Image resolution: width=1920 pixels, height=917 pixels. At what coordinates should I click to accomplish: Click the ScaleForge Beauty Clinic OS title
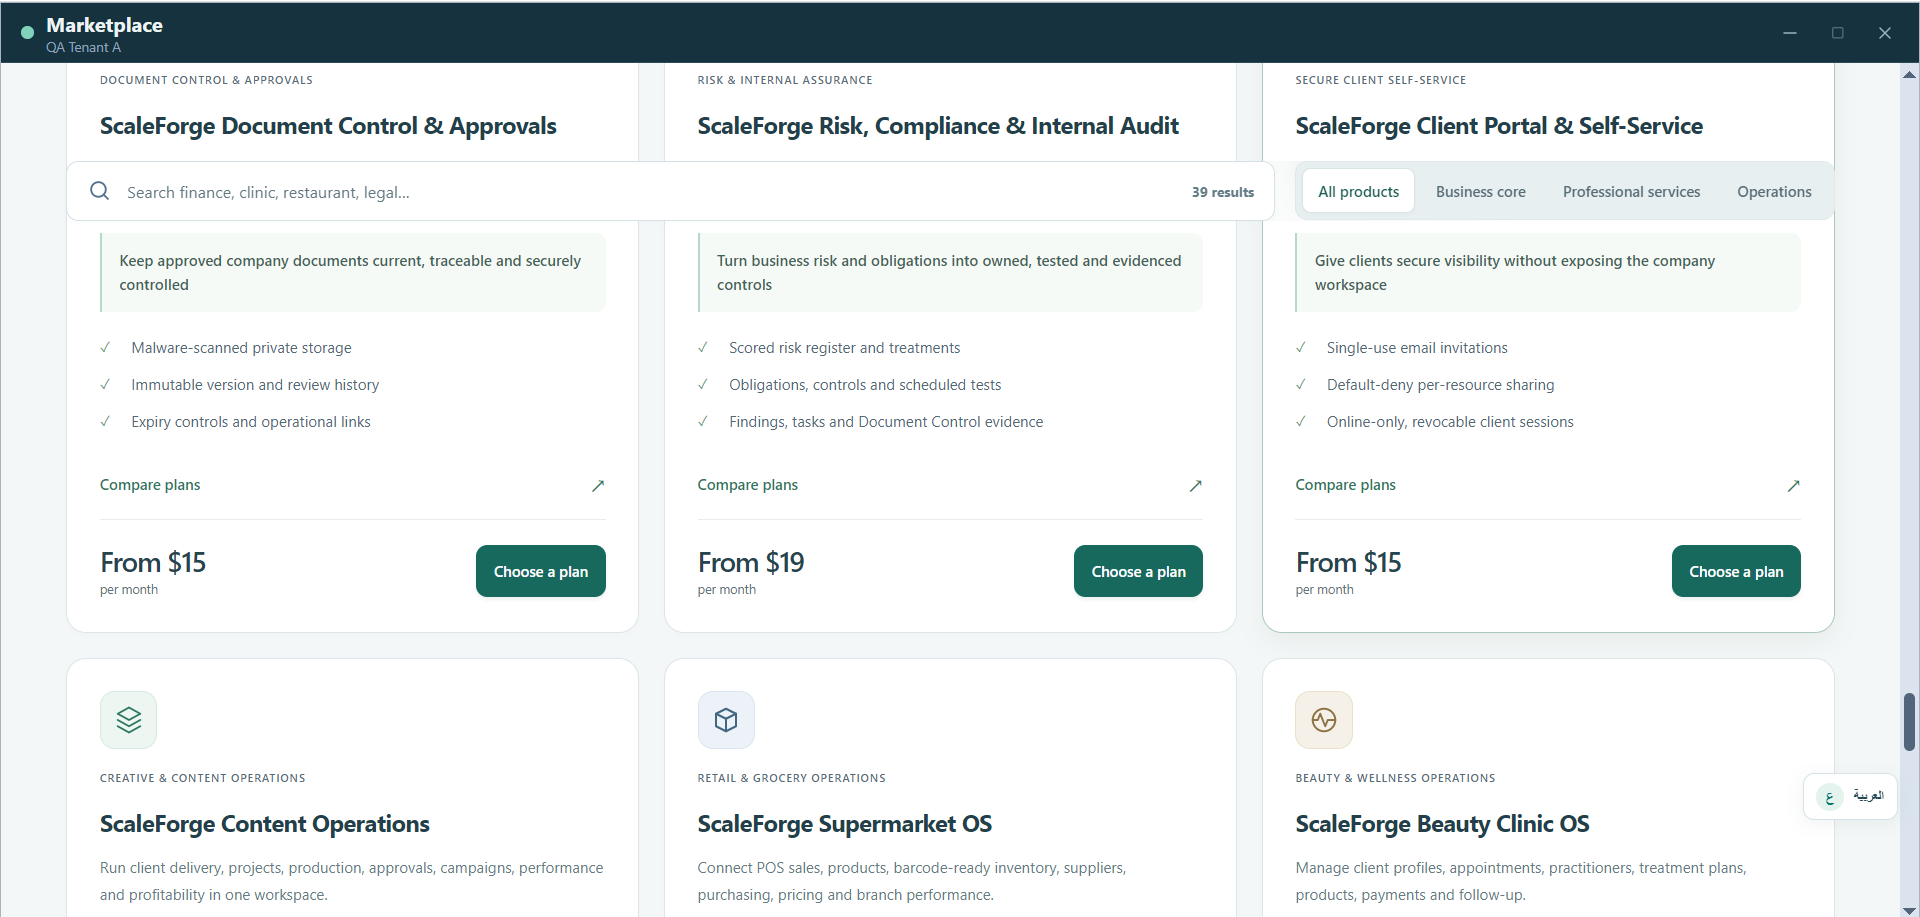(1442, 824)
